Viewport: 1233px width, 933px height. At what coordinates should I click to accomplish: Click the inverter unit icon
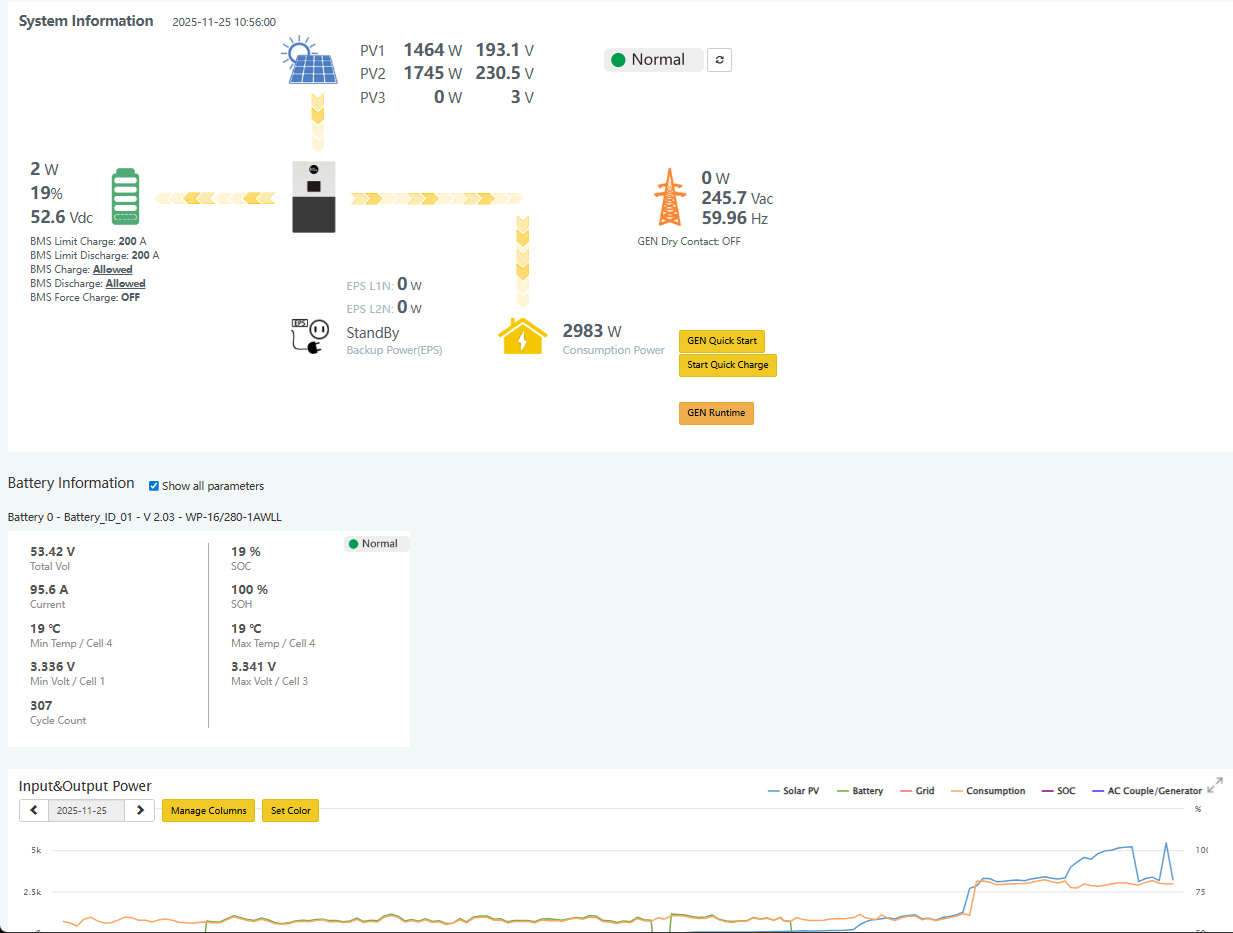(x=314, y=197)
